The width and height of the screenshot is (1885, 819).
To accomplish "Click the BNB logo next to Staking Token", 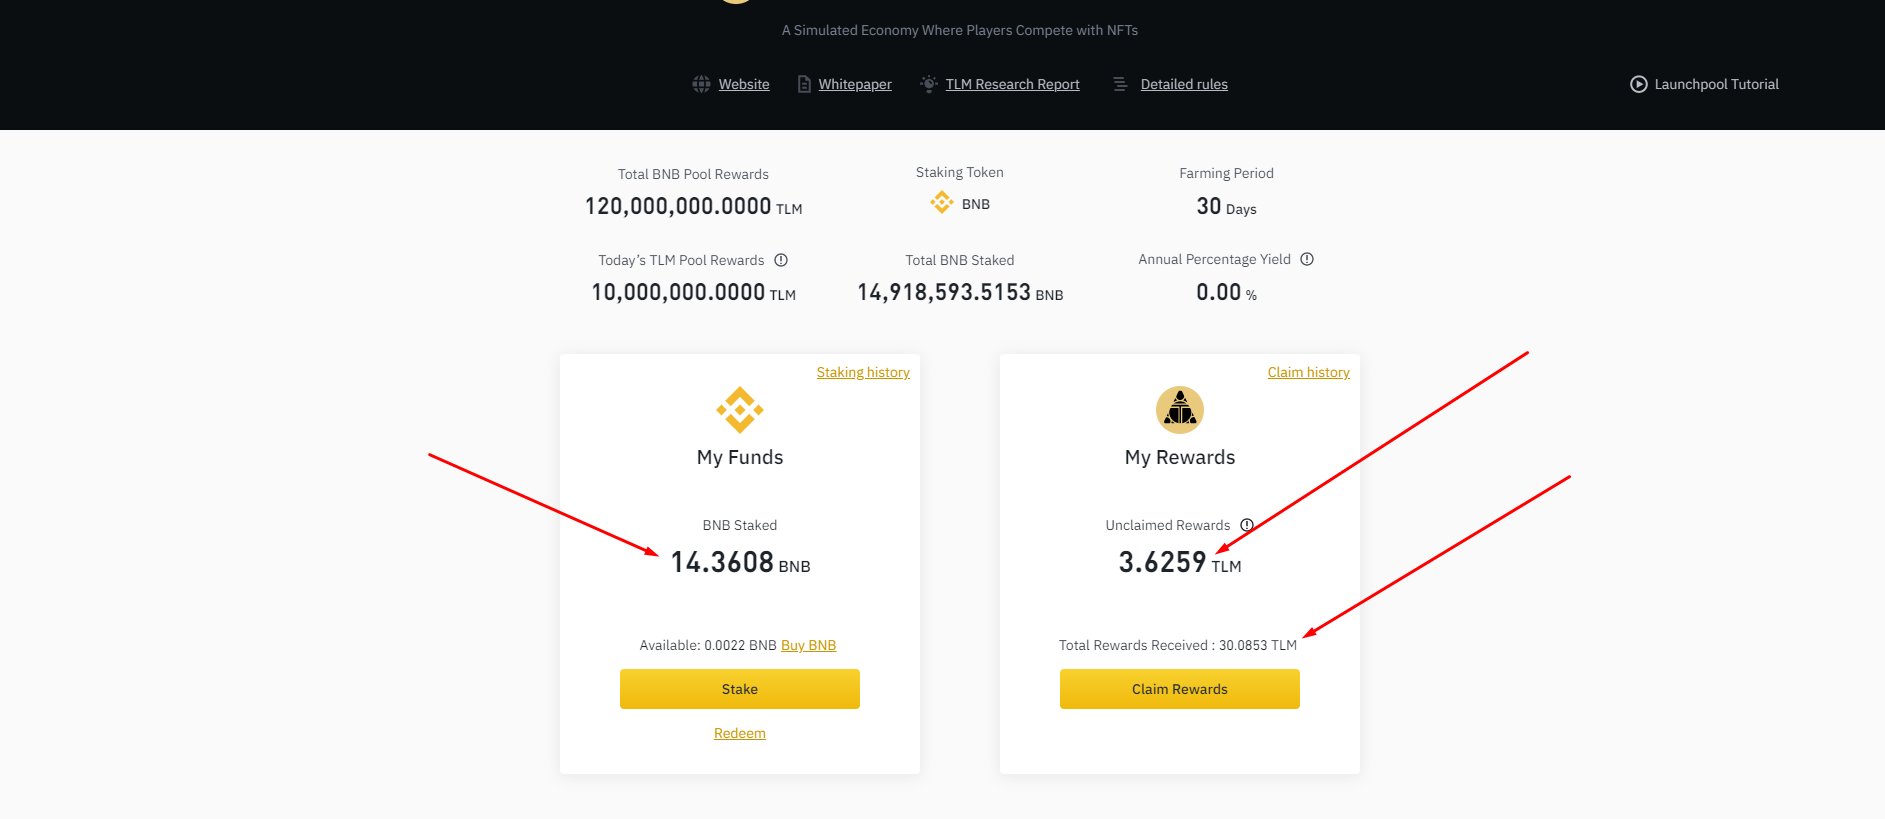I will [x=942, y=203].
